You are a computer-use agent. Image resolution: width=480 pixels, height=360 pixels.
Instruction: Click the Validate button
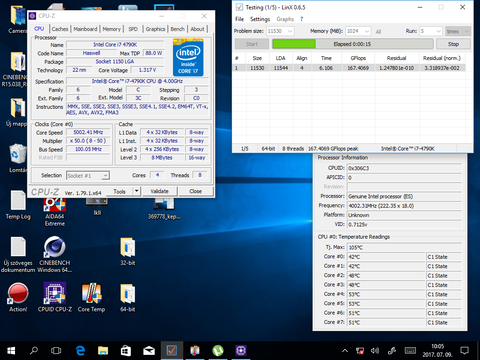[x=159, y=191]
